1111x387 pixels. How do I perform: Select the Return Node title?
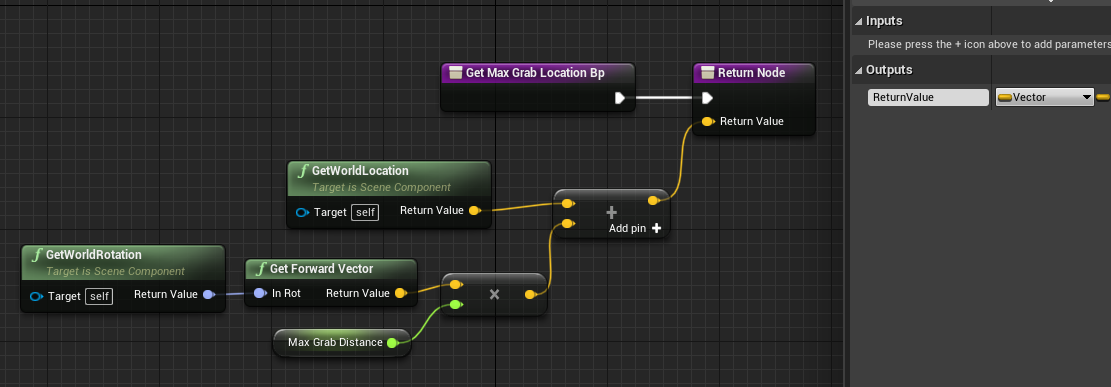point(752,73)
